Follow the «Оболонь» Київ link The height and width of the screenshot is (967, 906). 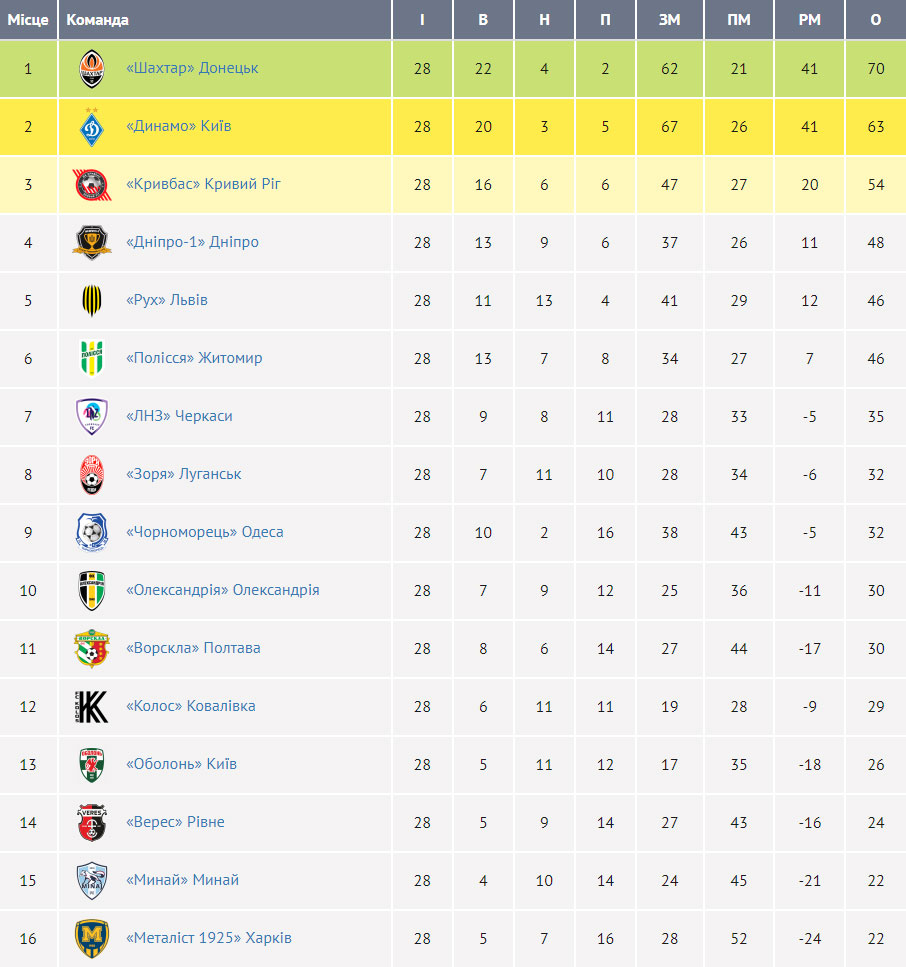[181, 764]
